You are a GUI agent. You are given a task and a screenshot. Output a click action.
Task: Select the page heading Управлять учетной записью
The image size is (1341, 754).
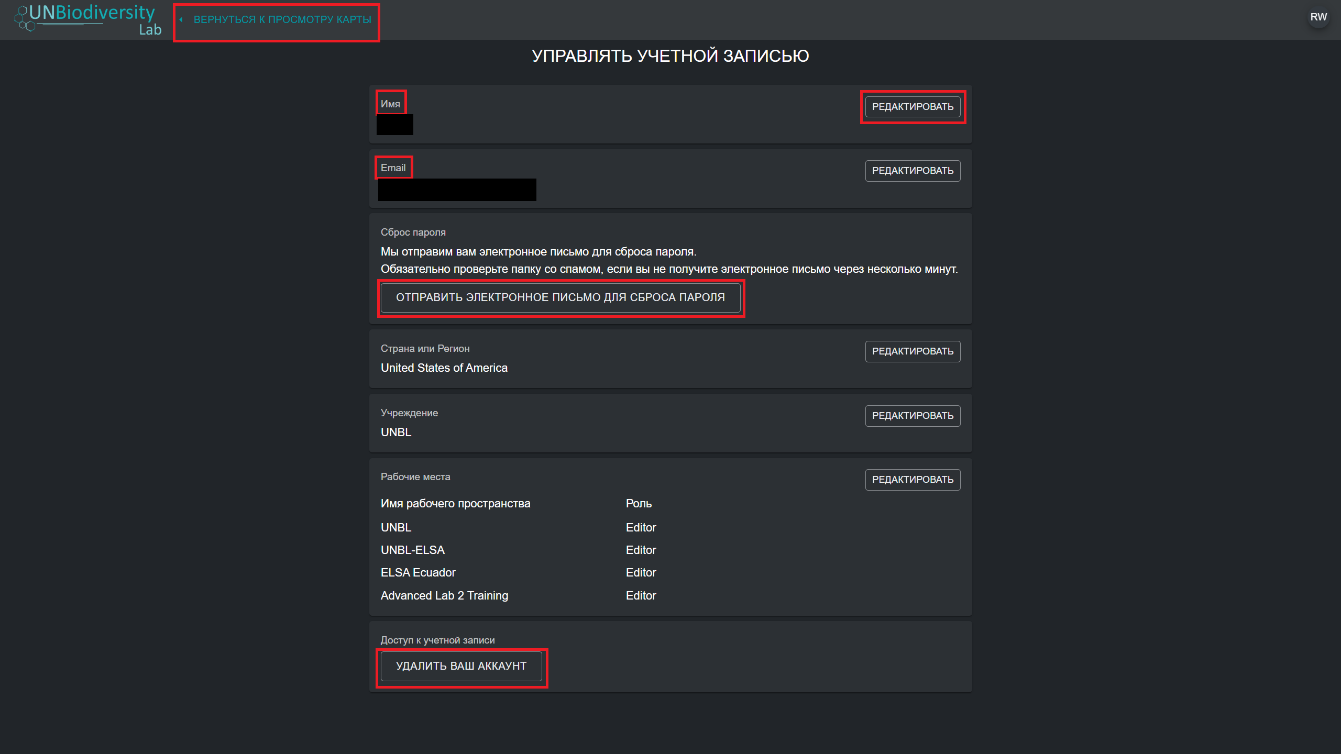pyautogui.click(x=670, y=57)
